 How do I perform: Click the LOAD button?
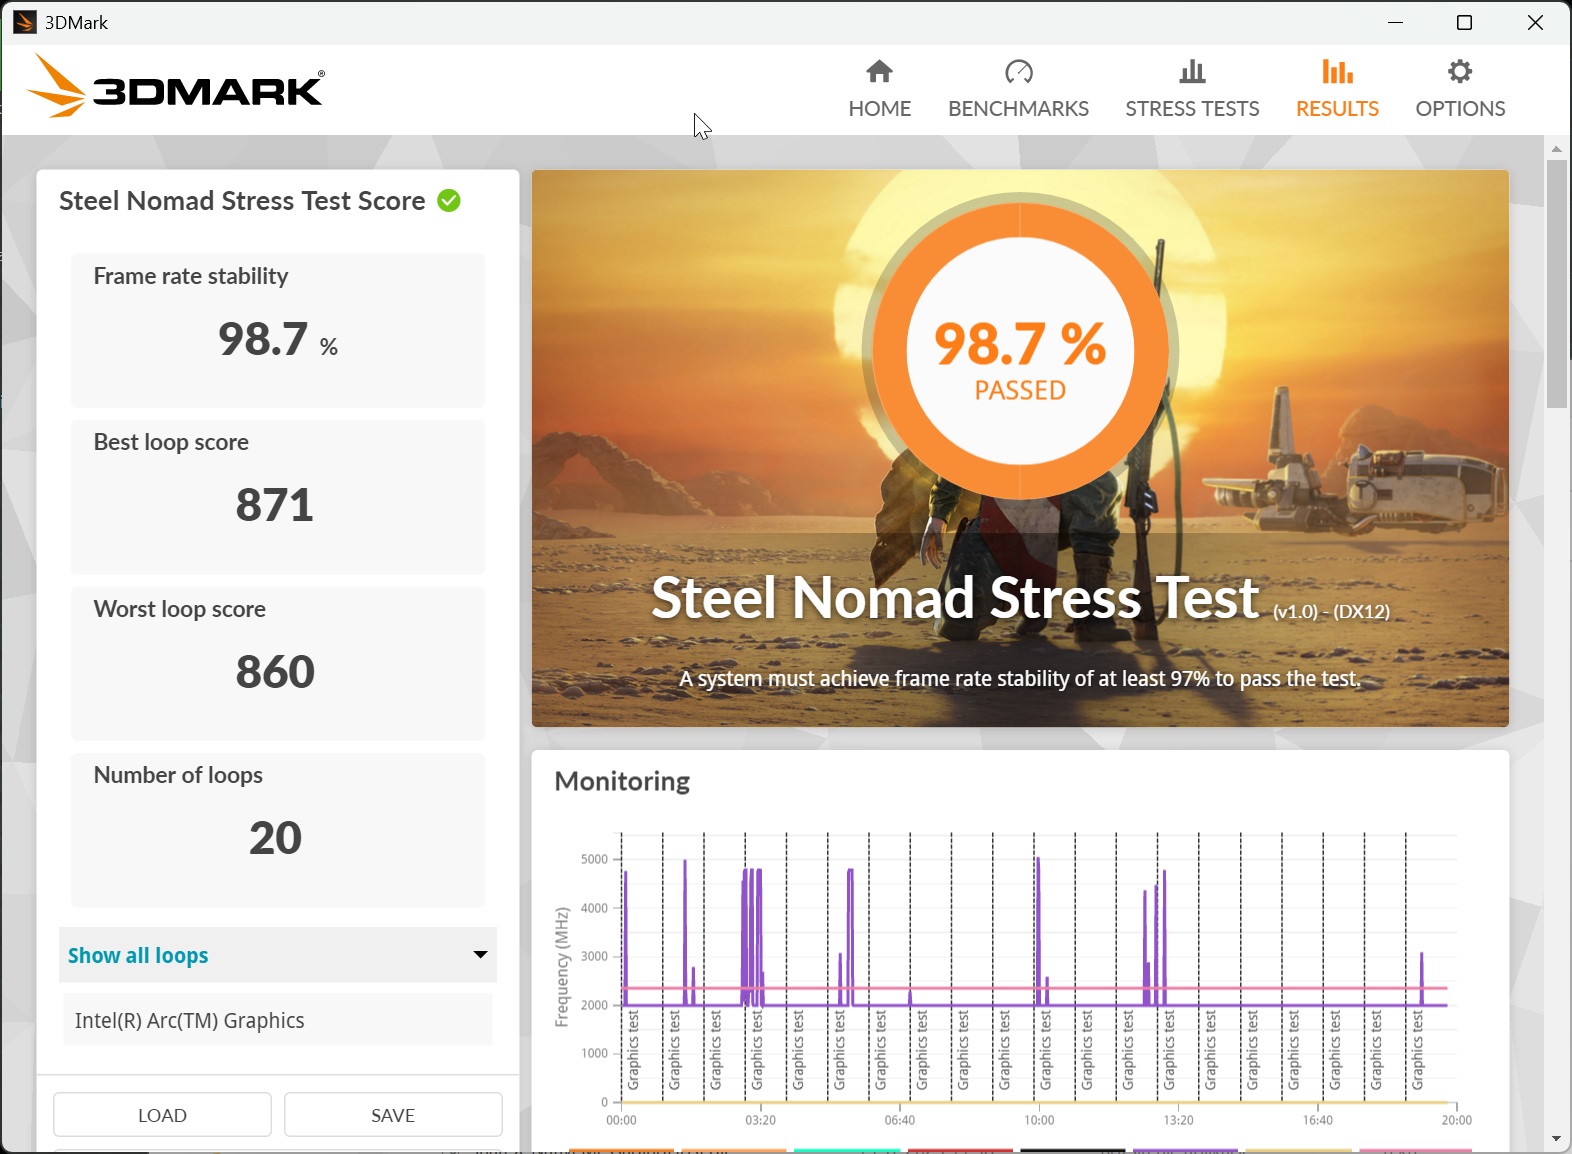(162, 1115)
